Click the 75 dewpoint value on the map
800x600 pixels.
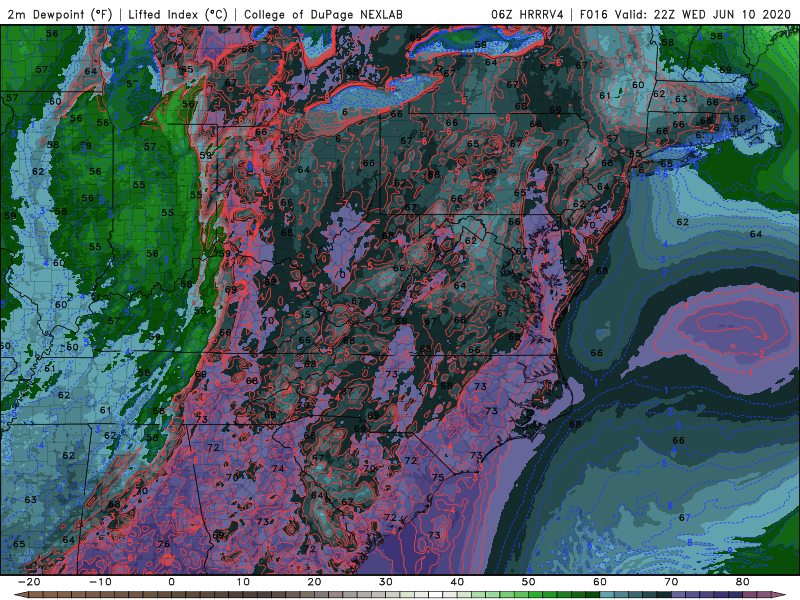coord(438,478)
